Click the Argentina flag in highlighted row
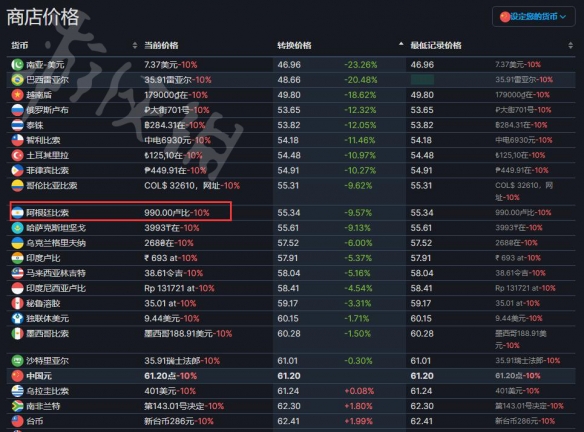Image resolution: width=584 pixels, height=432 pixels. pyautogui.click(x=17, y=213)
